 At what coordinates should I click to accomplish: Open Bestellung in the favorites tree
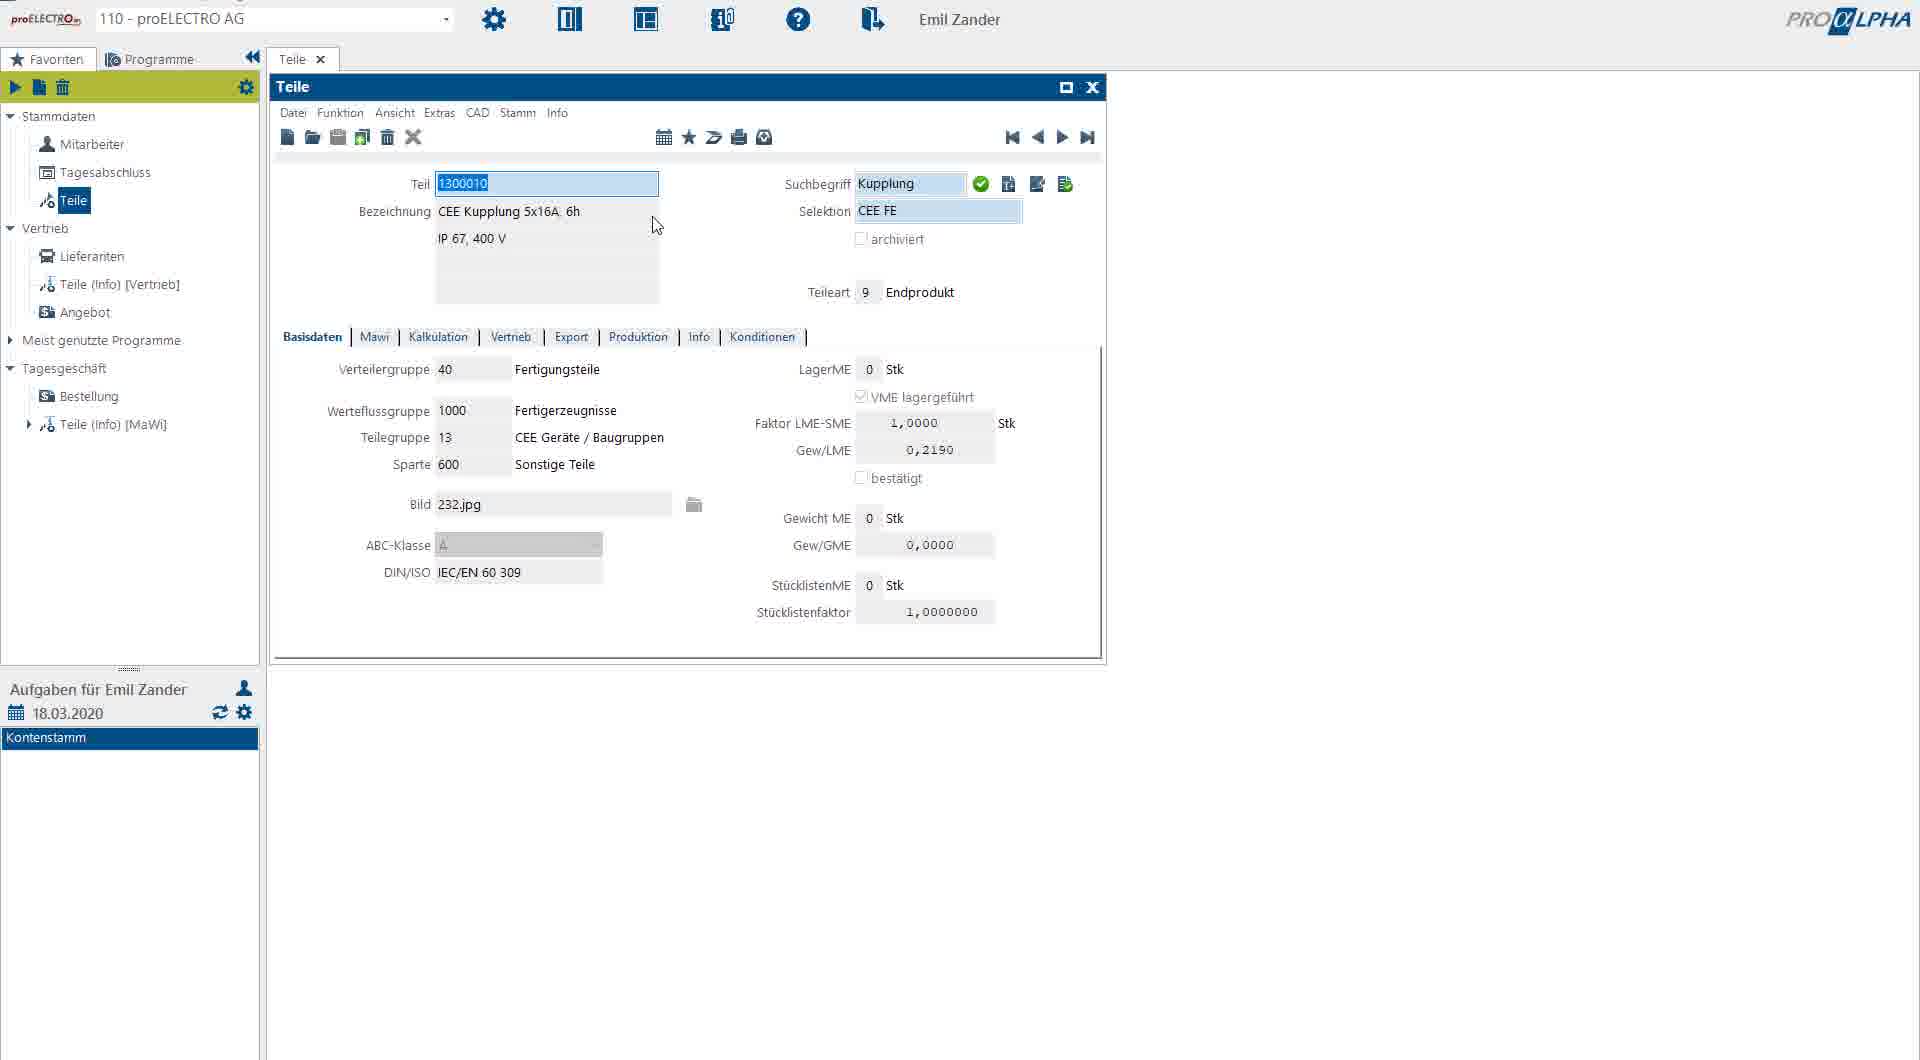(89, 396)
